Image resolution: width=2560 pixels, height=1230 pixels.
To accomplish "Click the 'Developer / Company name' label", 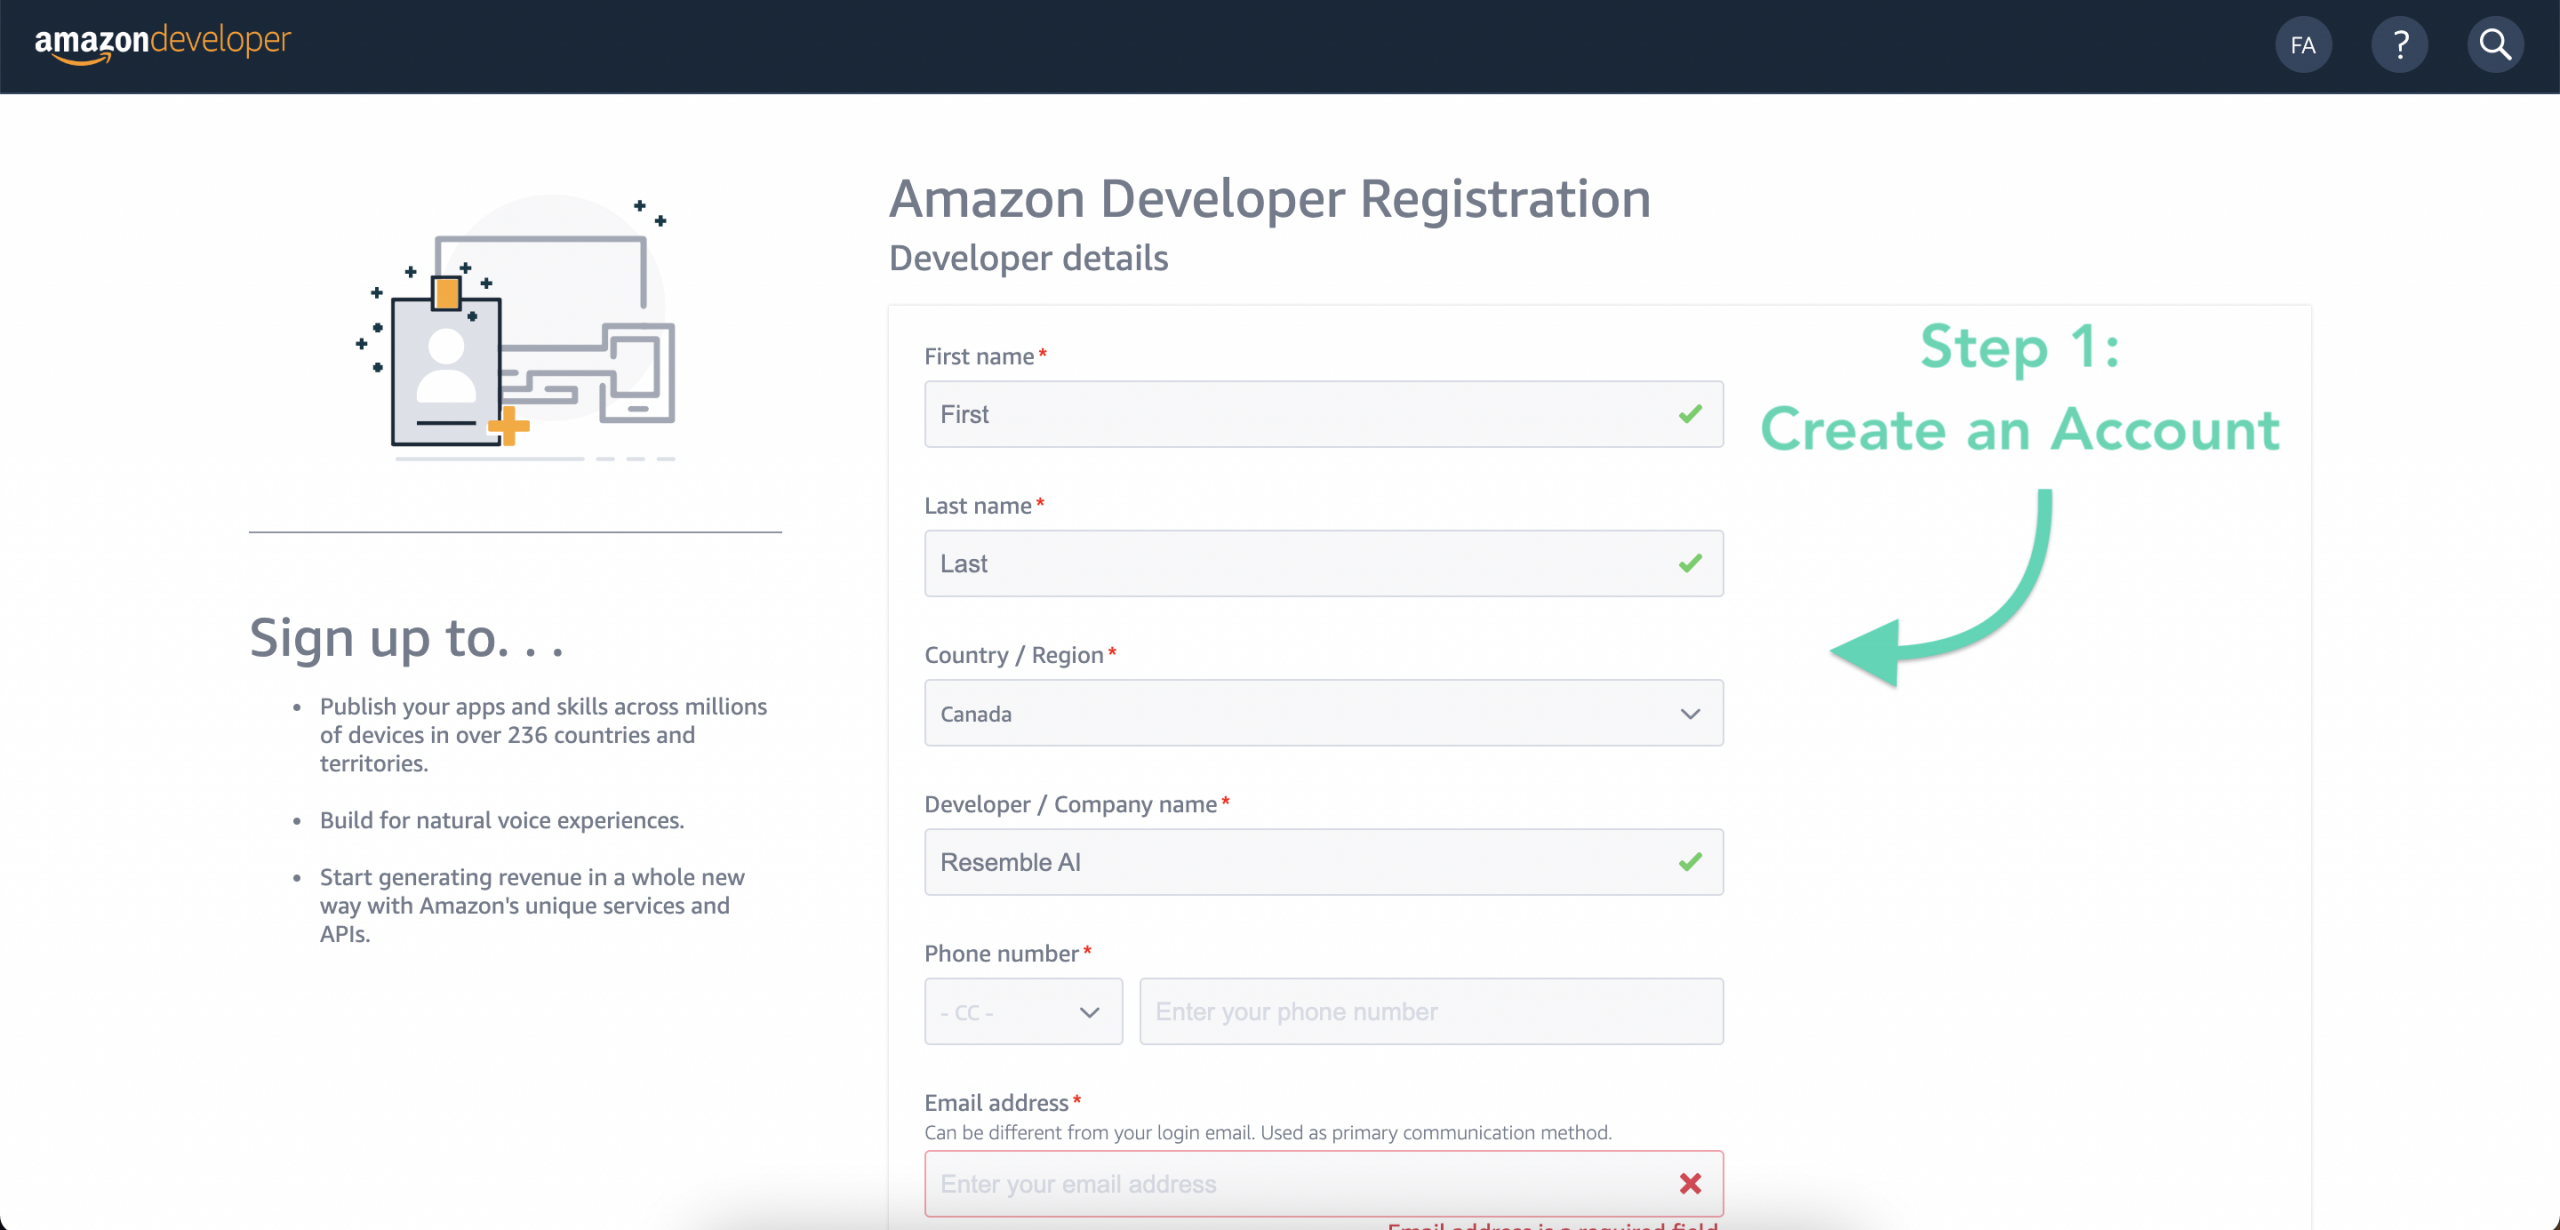I will pyautogui.click(x=1071, y=805).
